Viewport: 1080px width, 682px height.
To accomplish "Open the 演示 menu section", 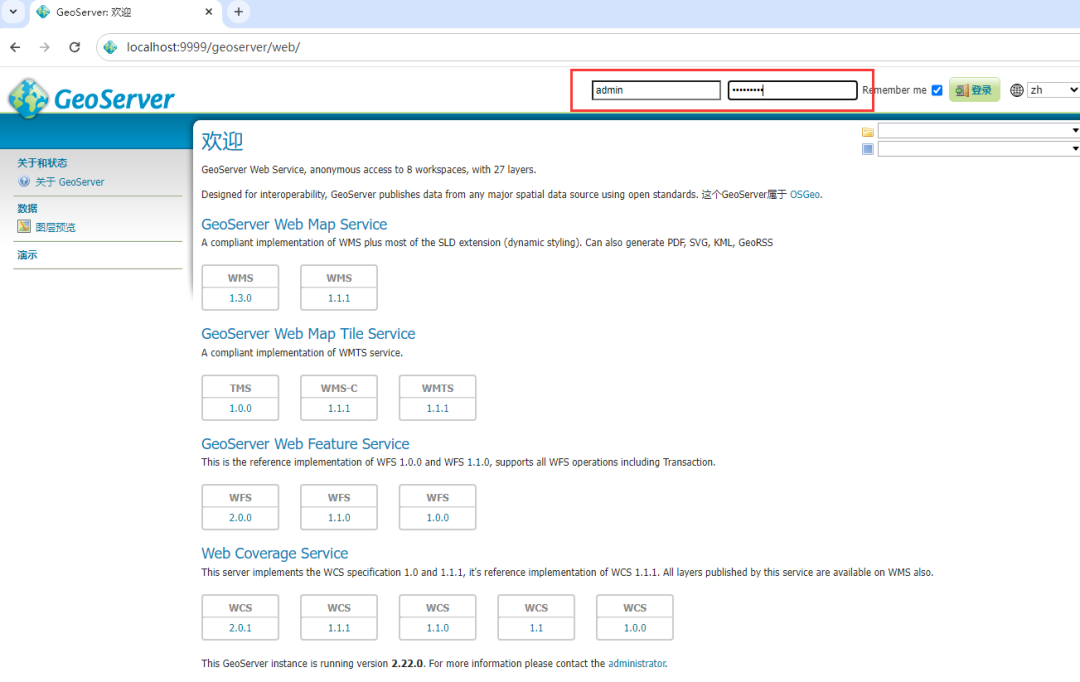I will 27,255.
